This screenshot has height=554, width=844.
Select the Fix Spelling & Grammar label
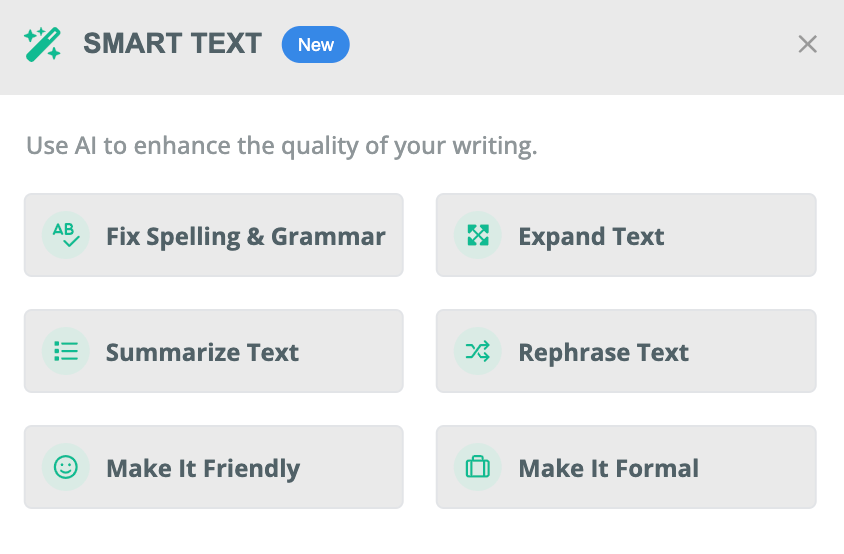coord(245,237)
